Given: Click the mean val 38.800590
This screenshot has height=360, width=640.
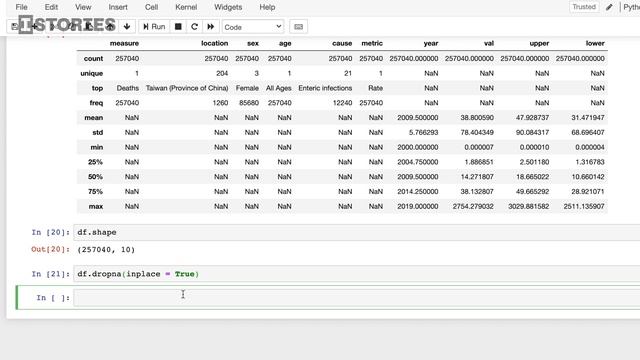Looking at the screenshot, I should pyautogui.click(x=477, y=118).
